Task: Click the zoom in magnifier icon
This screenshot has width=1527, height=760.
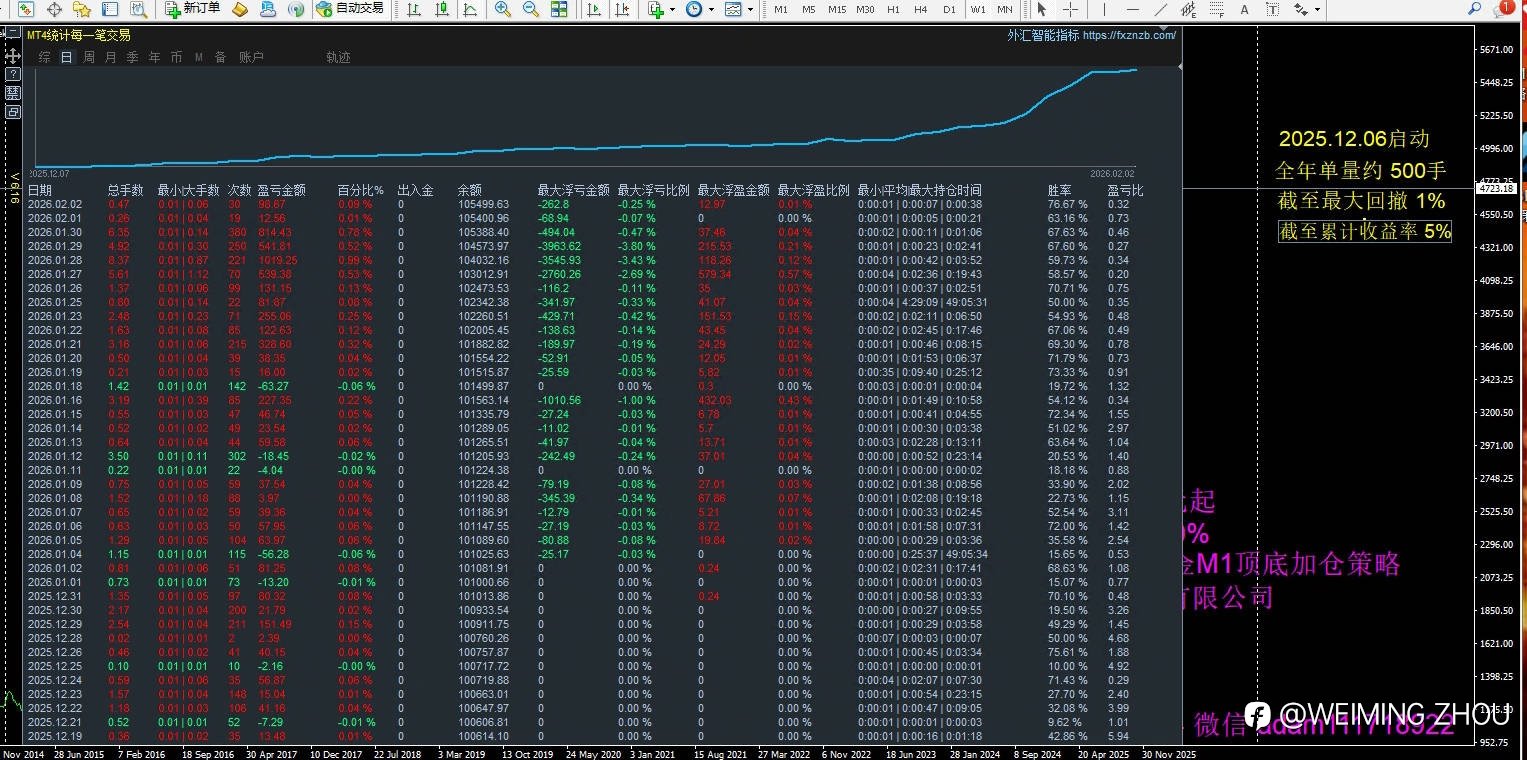Action: tap(503, 9)
